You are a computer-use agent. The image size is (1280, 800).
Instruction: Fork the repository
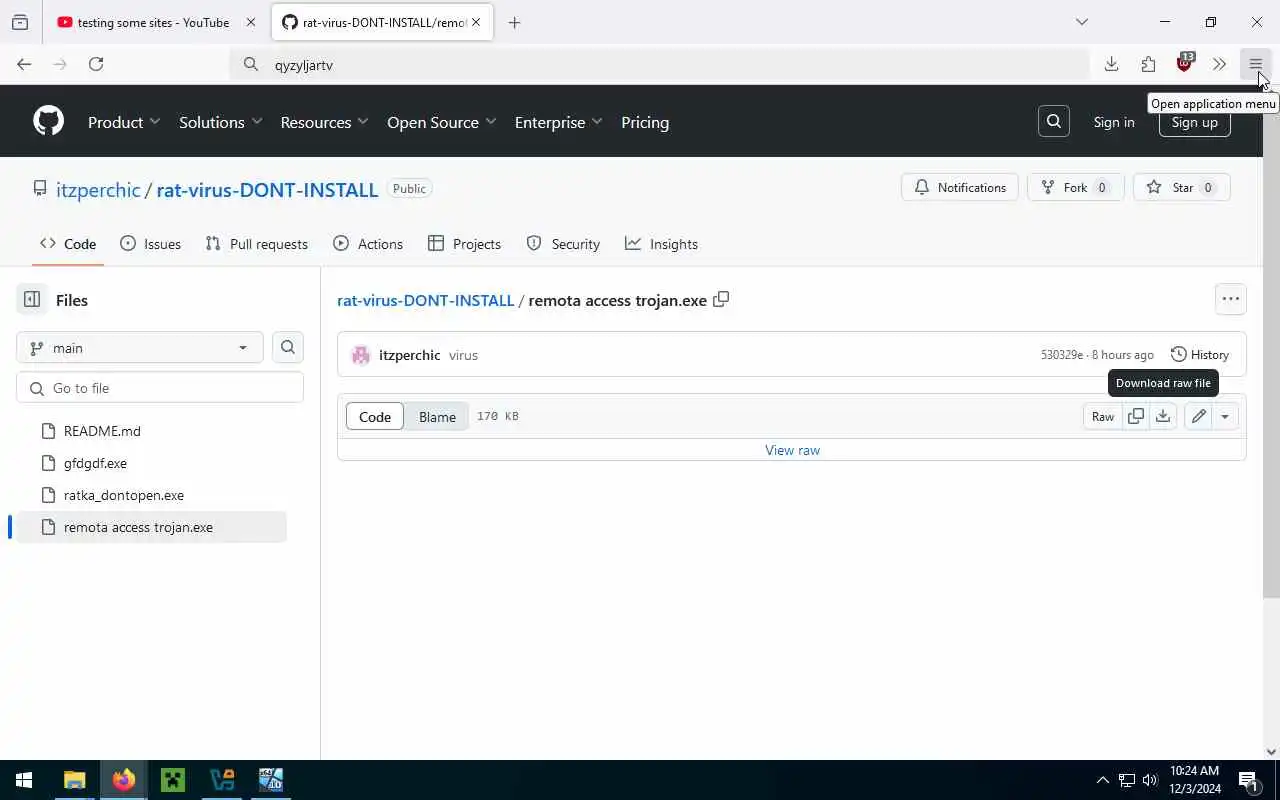(1075, 187)
